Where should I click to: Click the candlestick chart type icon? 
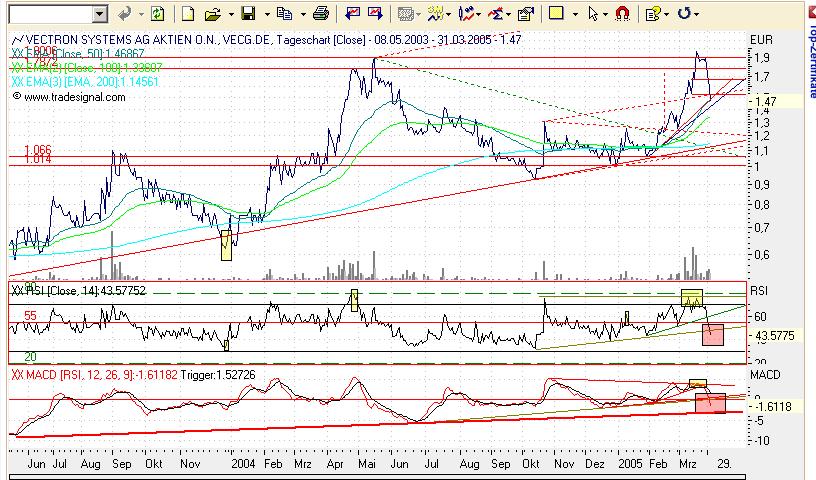tap(466, 14)
